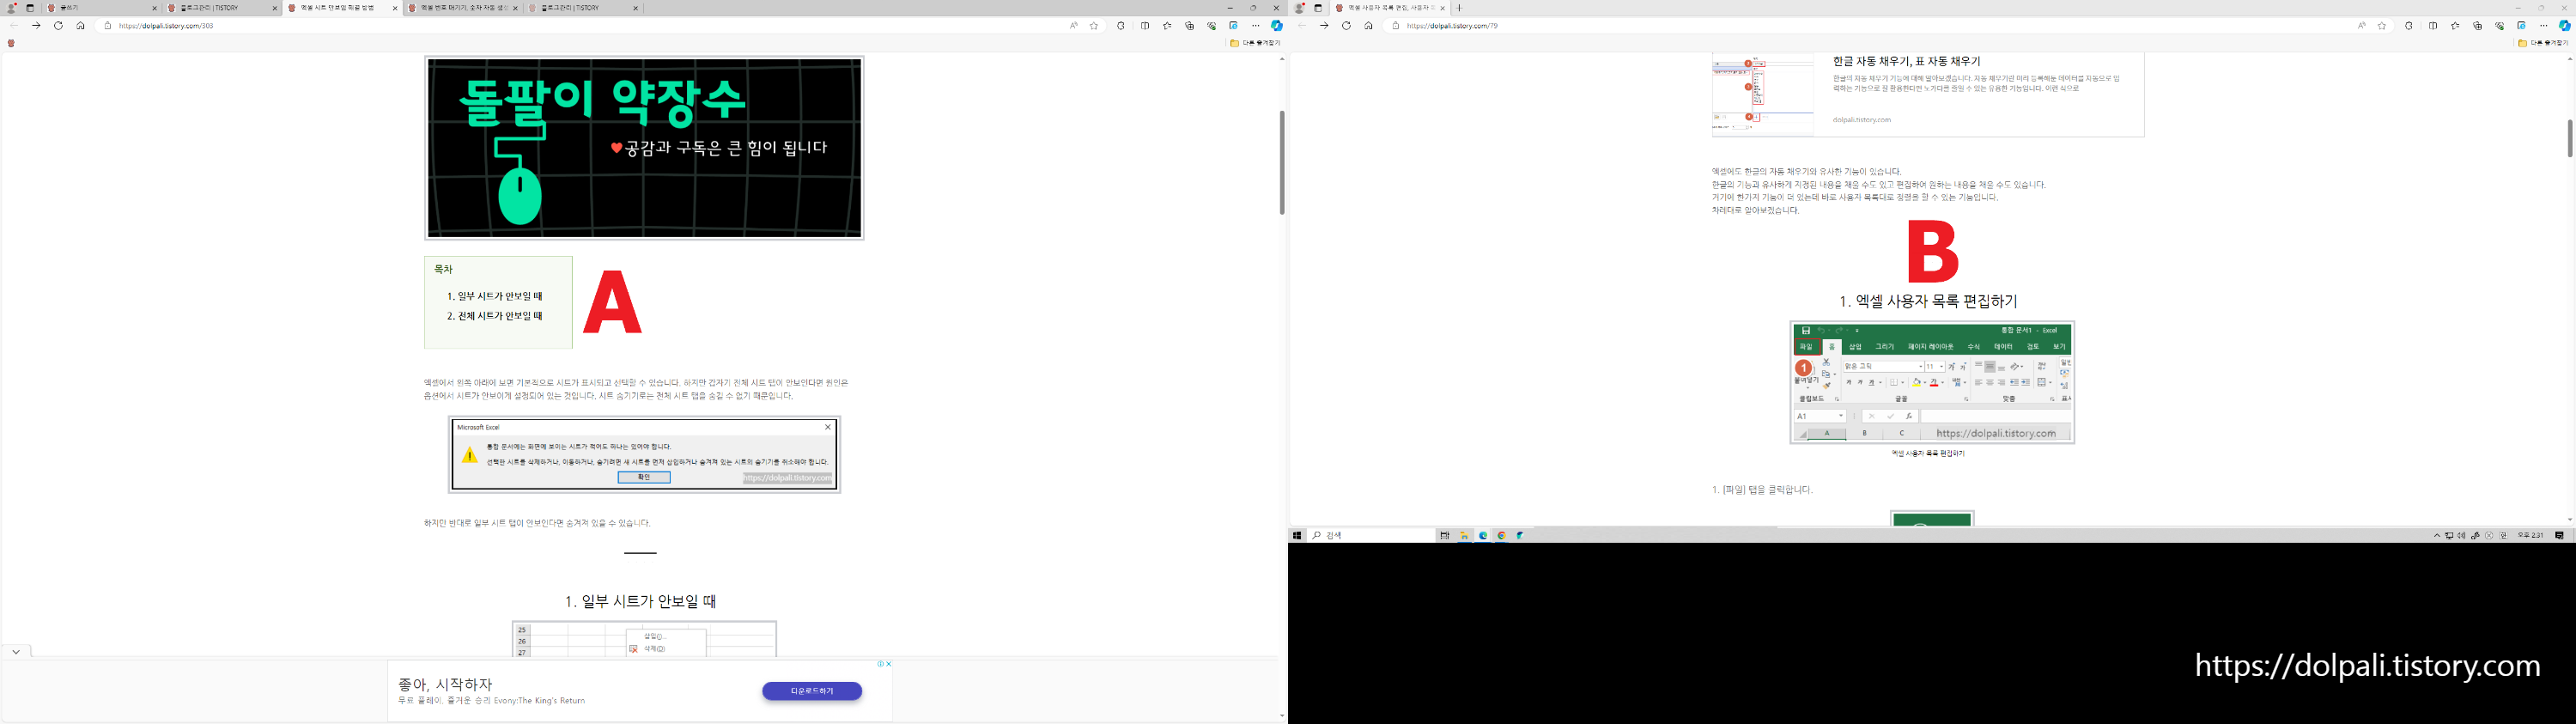Image resolution: width=2576 pixels, height=724 pixels.
Task: Open Chrome from the taskbar
Action: pyautogui.click(x=1501, y=536)
